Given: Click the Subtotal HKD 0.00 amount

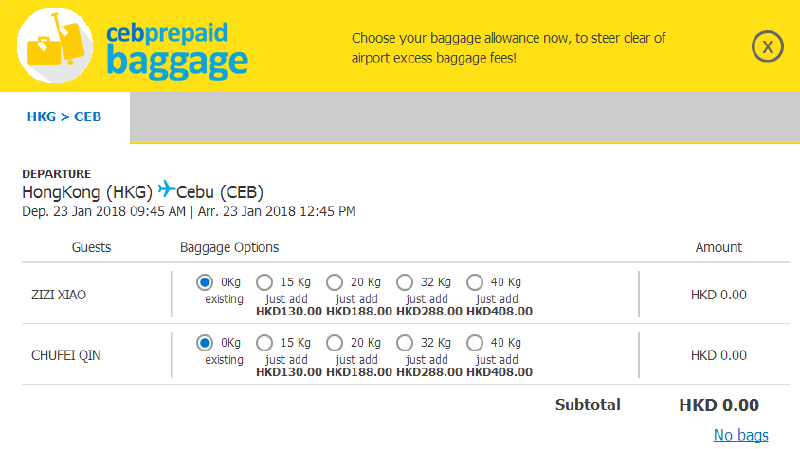Looking at the screenshot, I should tap(719, 405).
